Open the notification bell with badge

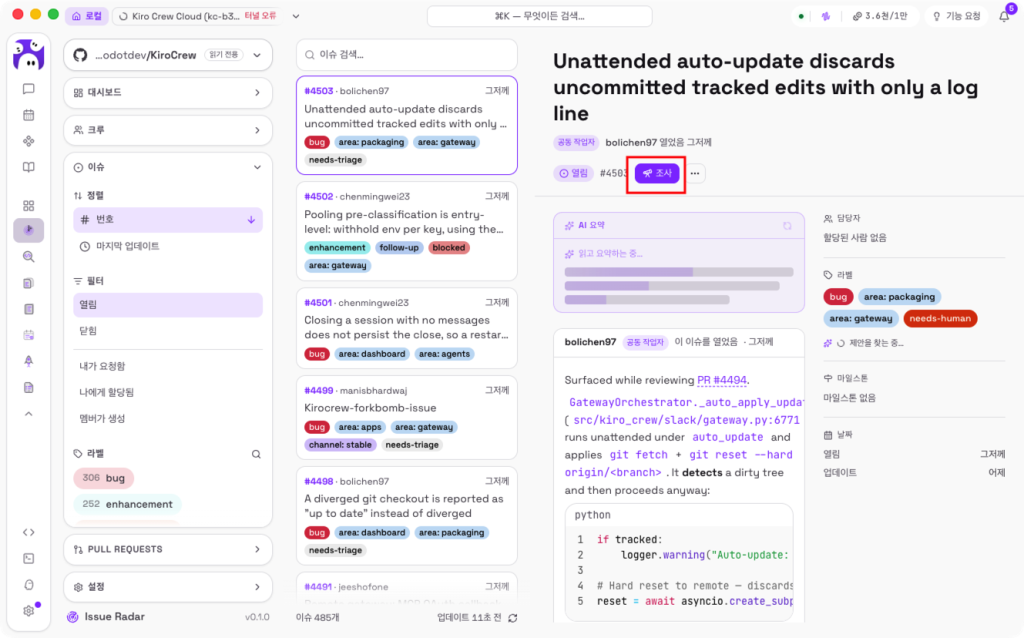click(1004, 16)
